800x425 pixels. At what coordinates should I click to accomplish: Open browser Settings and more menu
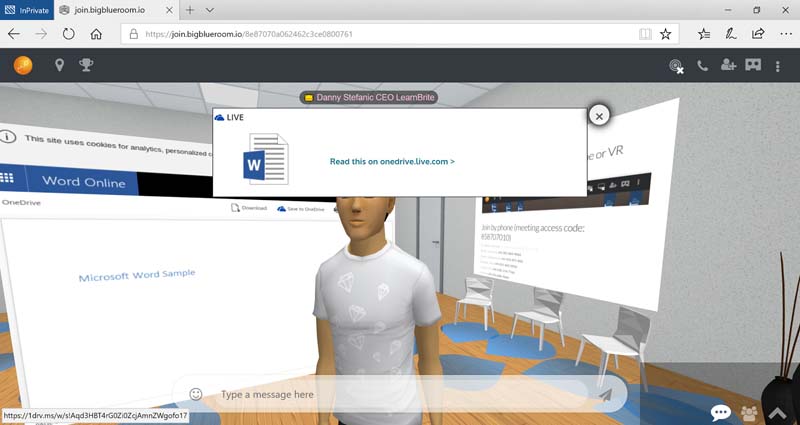786,34
